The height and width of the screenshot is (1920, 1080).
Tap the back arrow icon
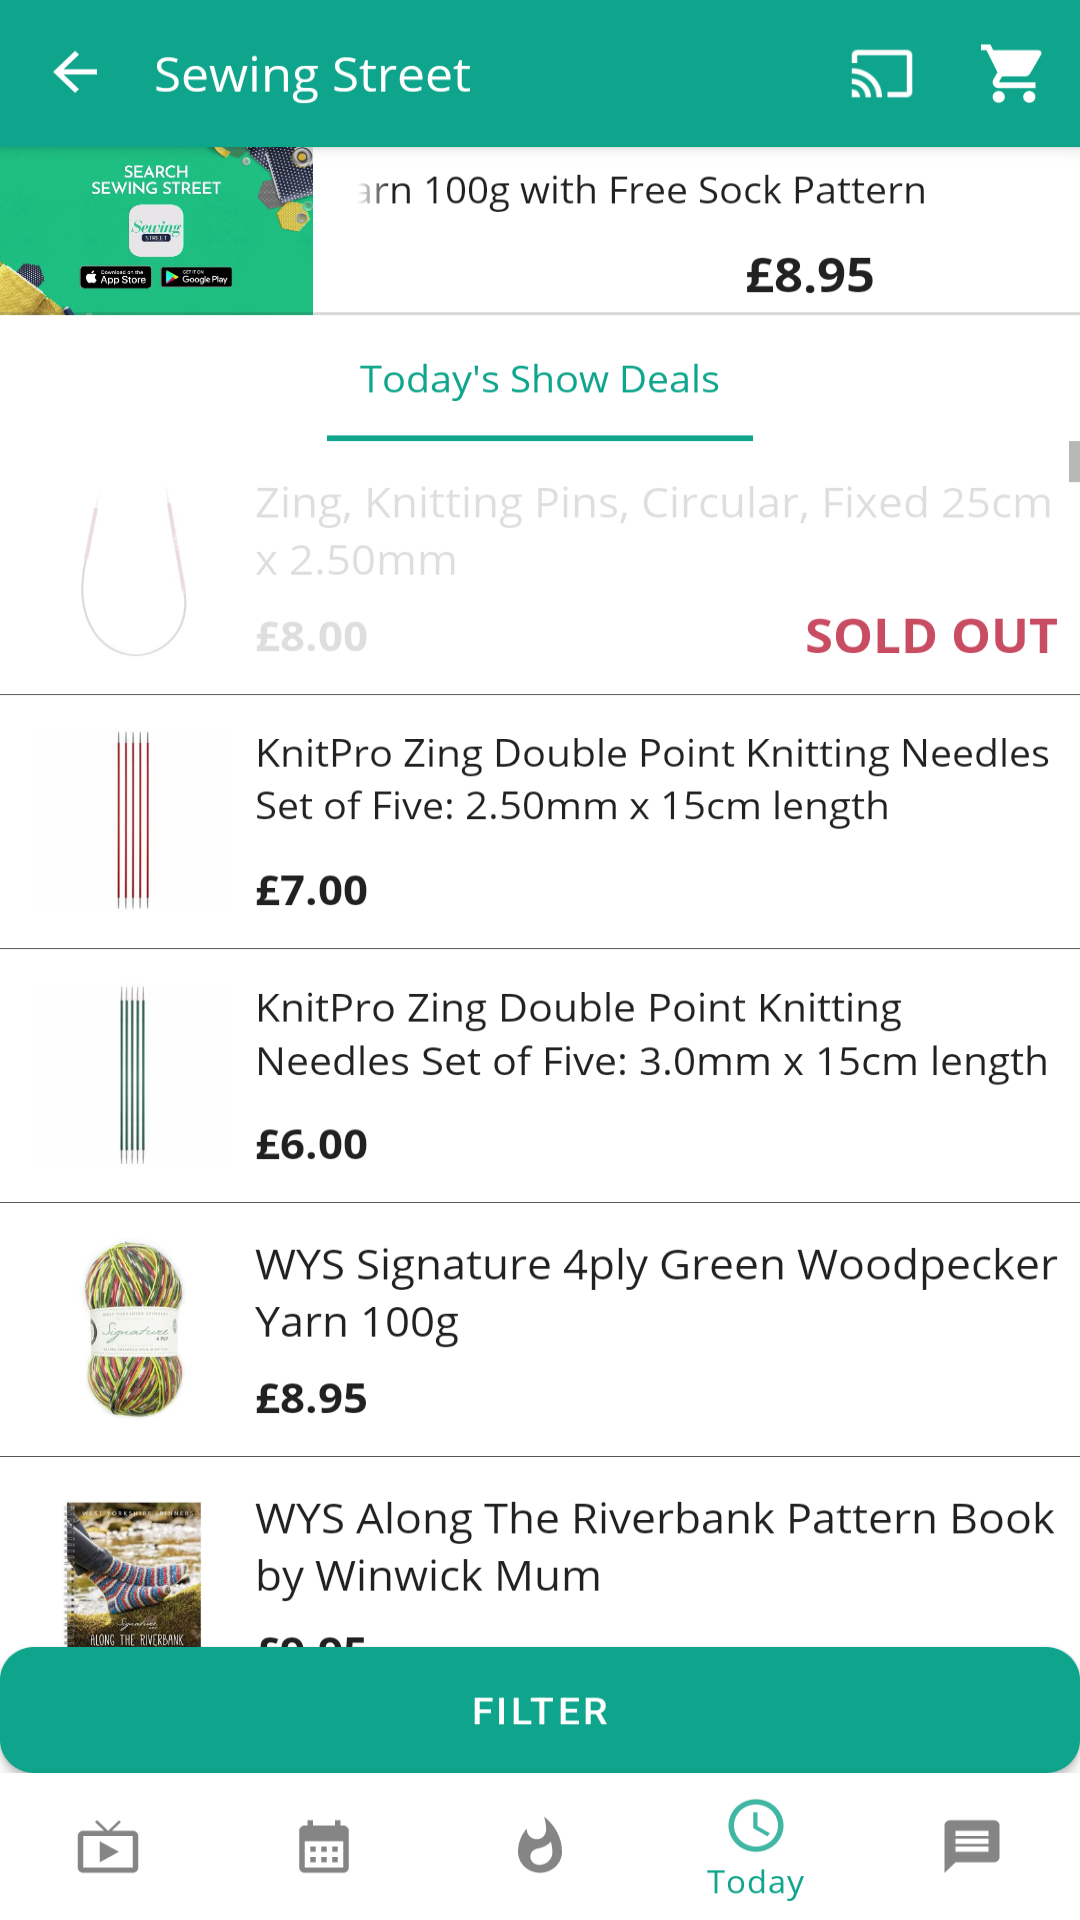pyautogui.click(x=76, y=73)
